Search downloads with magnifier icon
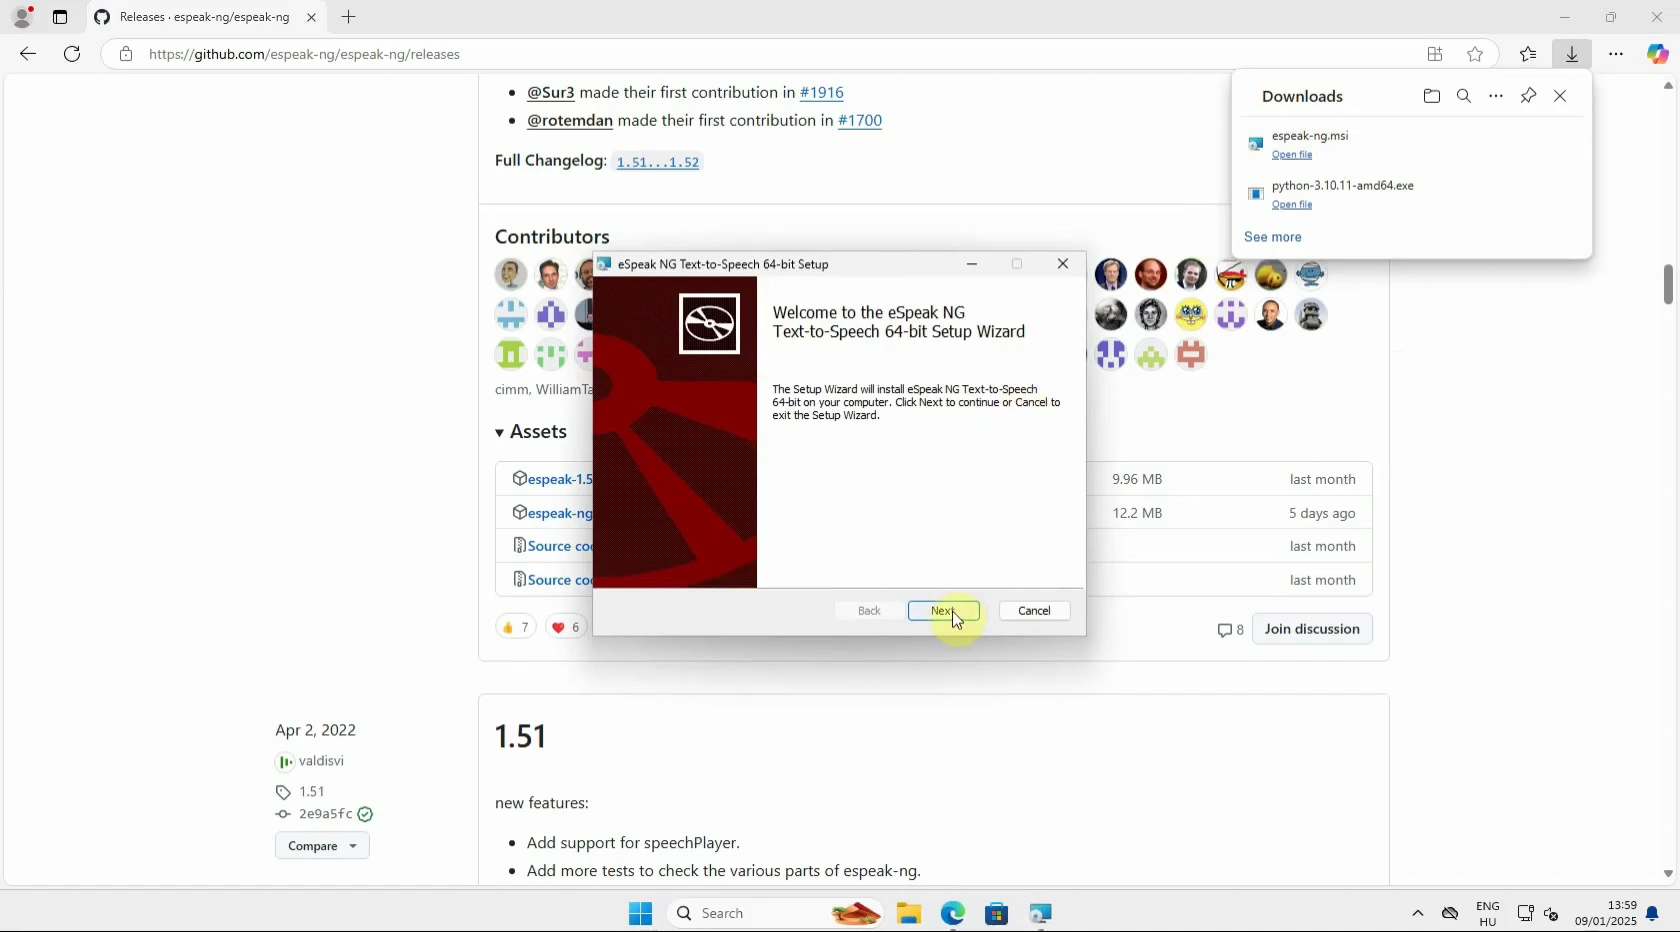The width and height of the screenshot is (1680, 932). pyautogui.click(x=1464, y=96)
